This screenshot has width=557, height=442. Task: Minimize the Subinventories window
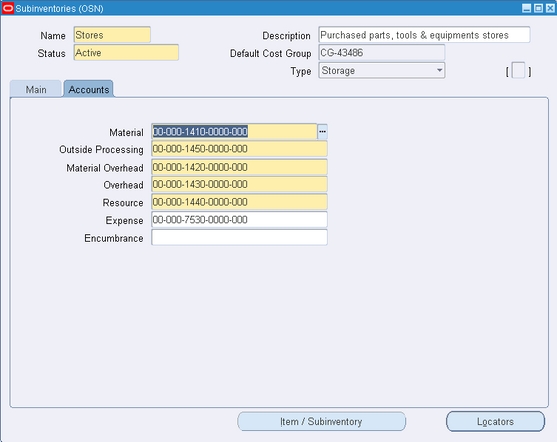(527, 8)
